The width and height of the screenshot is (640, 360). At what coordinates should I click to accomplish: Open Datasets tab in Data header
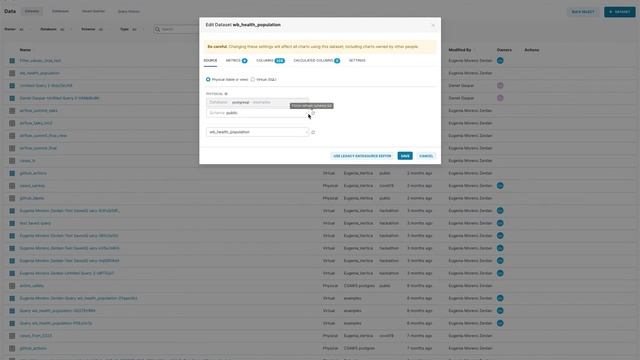pyautogui.click(x=32, y=11)
